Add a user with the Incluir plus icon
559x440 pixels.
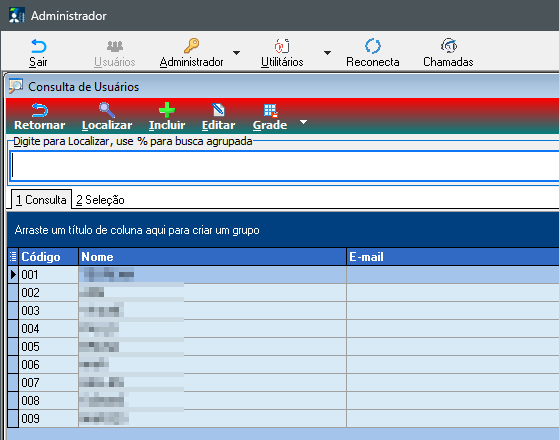(166, 110)
